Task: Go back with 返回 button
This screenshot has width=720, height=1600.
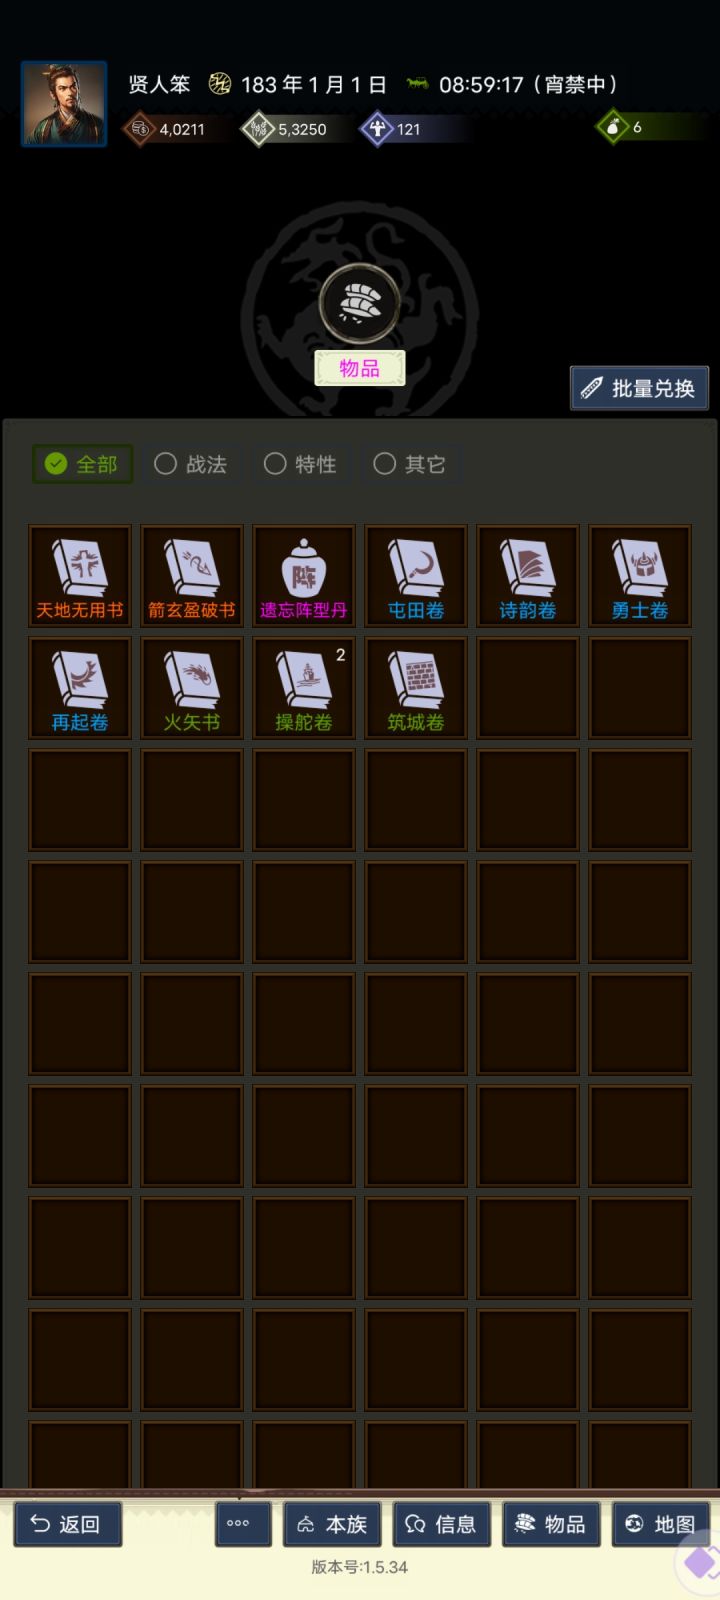Action: pos(67,1524)
